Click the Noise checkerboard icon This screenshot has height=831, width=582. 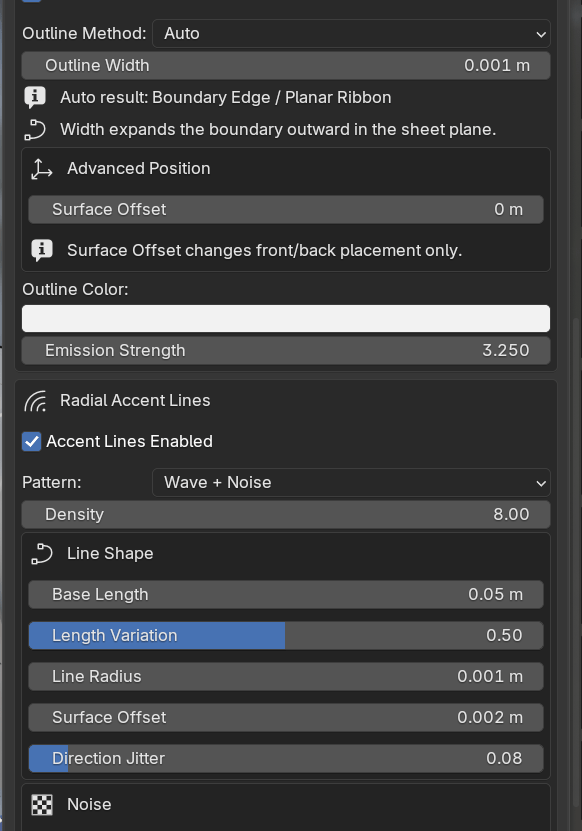[x=42, y=805]
